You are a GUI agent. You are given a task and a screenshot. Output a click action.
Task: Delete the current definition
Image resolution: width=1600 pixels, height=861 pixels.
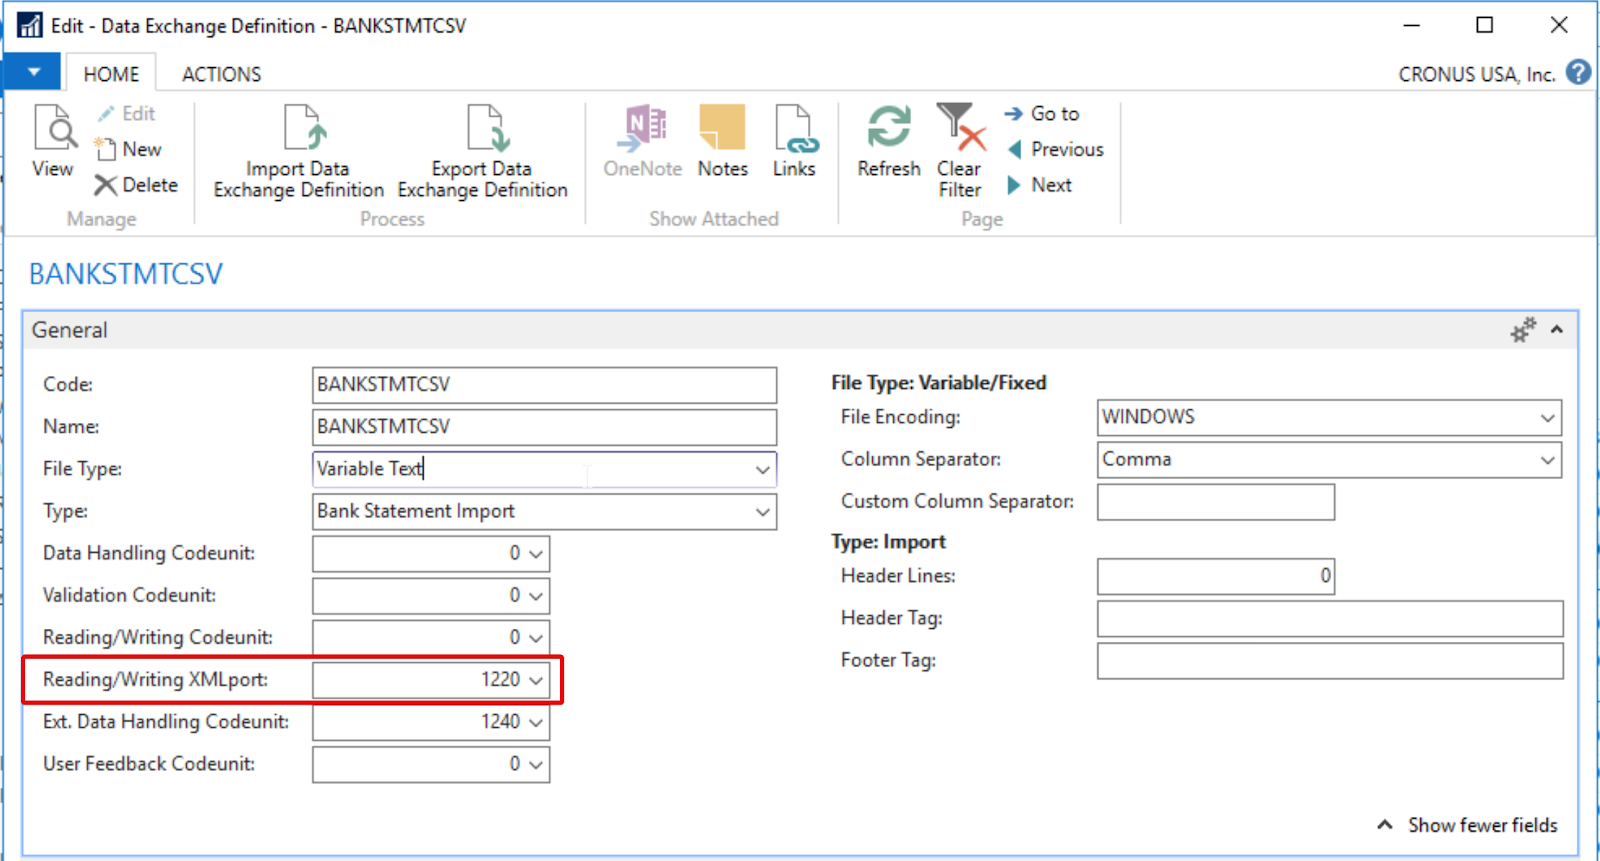click(x=136, y=185)
